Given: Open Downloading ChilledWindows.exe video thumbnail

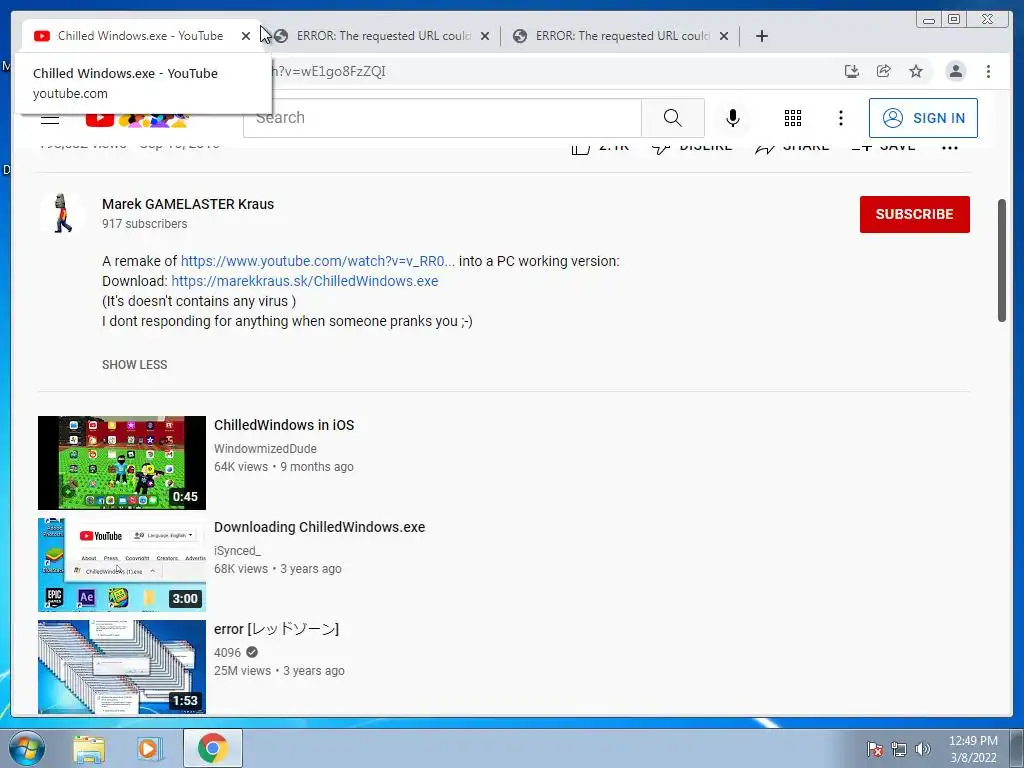Looking at the screenshot, I should 121,565.
